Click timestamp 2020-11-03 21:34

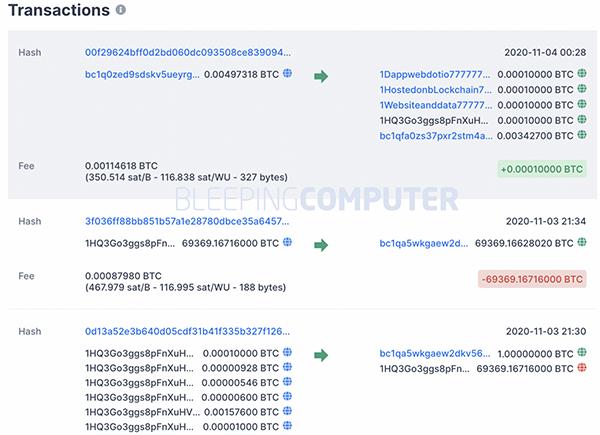click(546, 221)
